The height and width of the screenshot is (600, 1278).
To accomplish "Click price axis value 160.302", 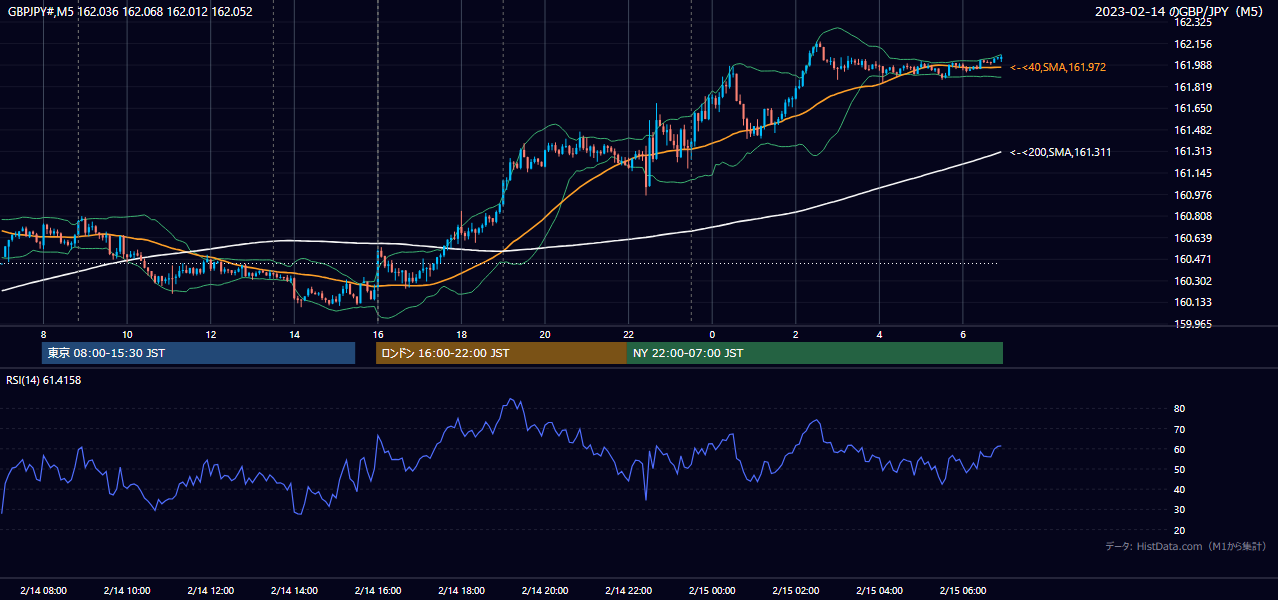I will (1192, 281).
